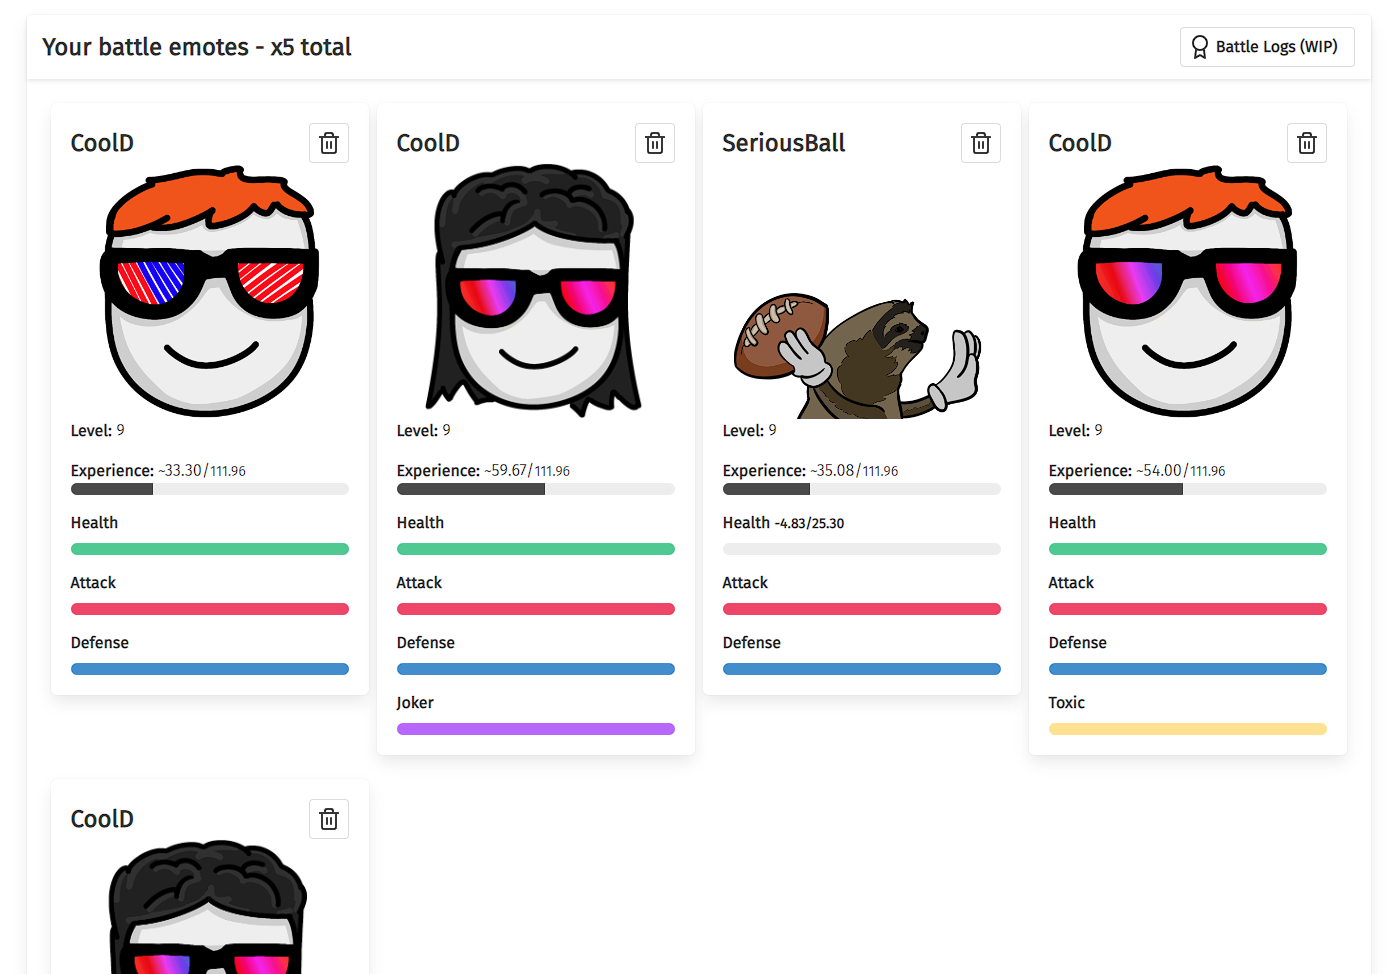Select the orange-haired CoolD with gradient glasses

[x=1187, y=291]
